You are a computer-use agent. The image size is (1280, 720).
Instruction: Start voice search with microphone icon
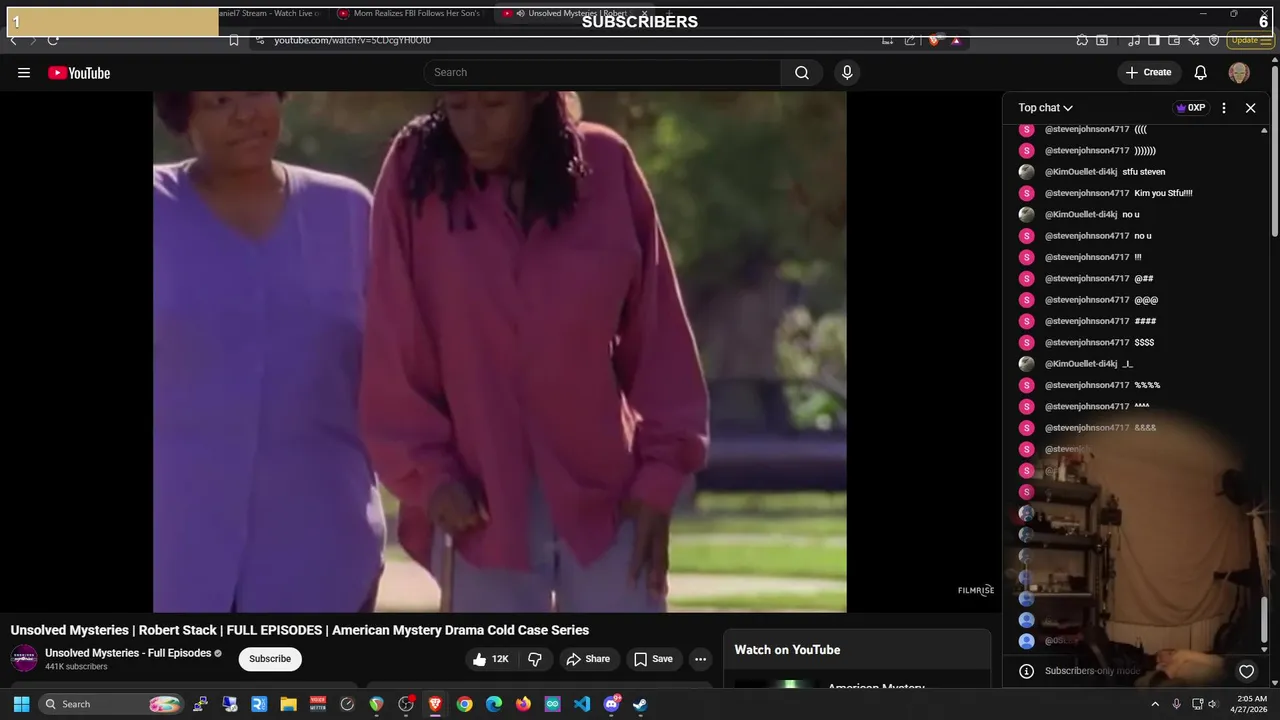847,73
